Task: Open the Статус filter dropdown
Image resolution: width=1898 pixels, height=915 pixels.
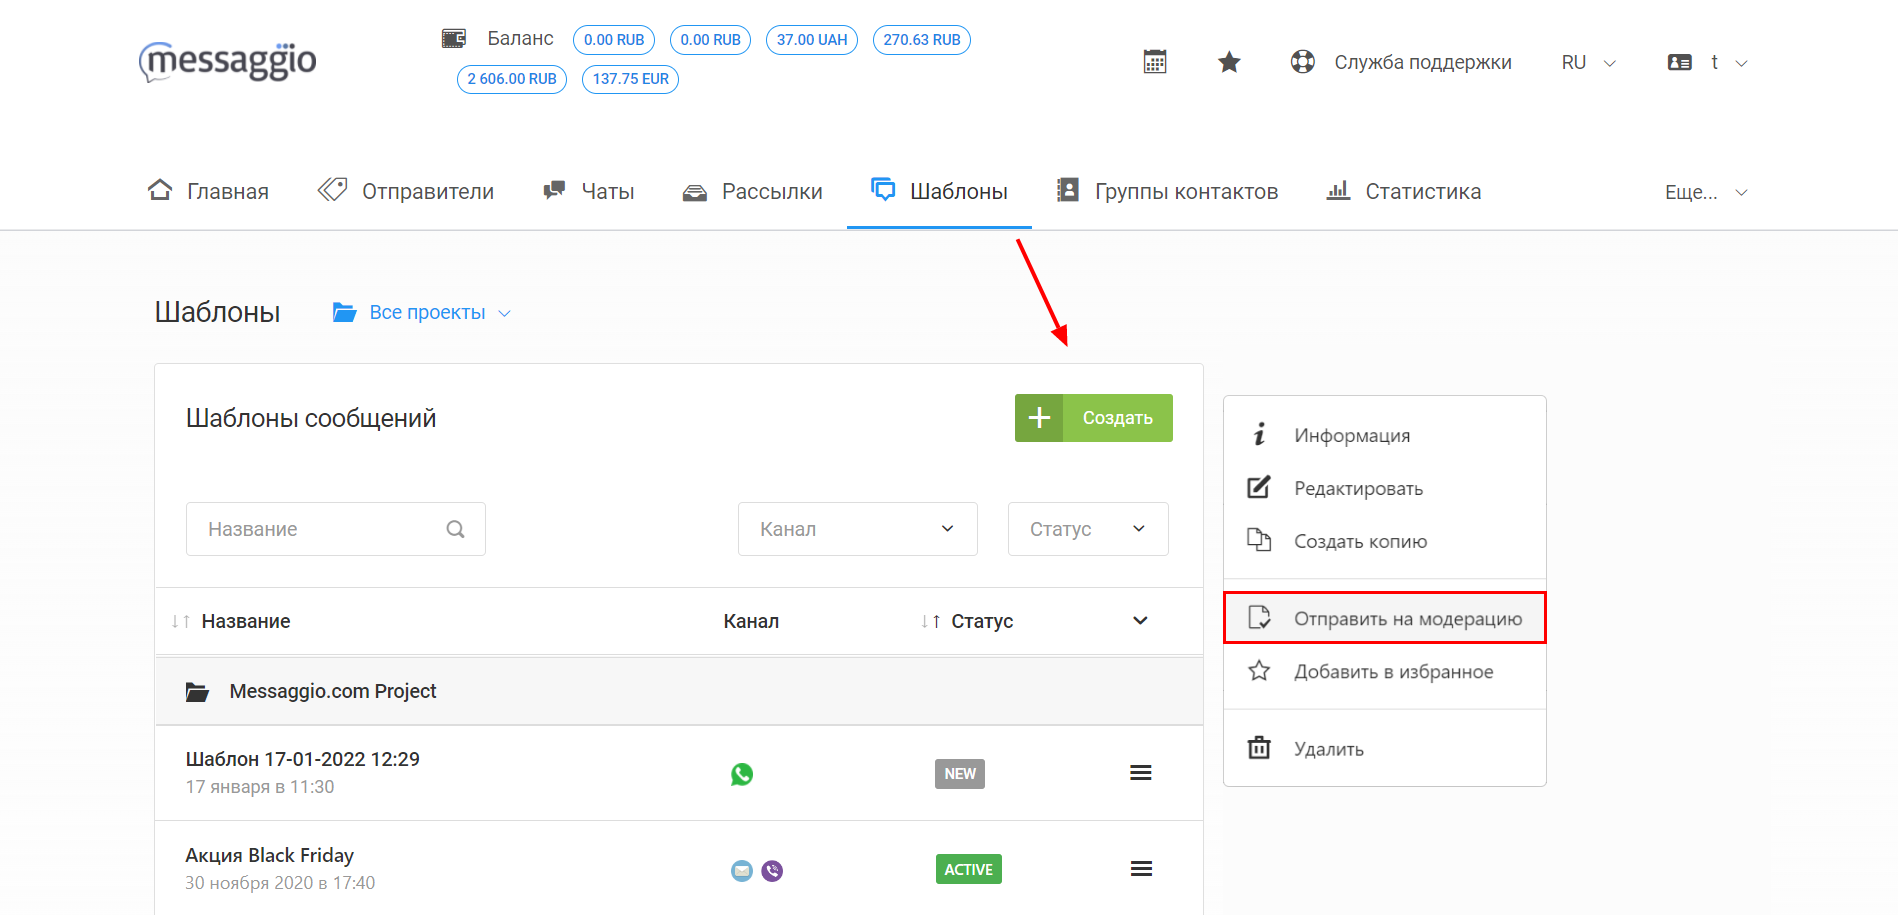Action: click(x=1088, y=529)
